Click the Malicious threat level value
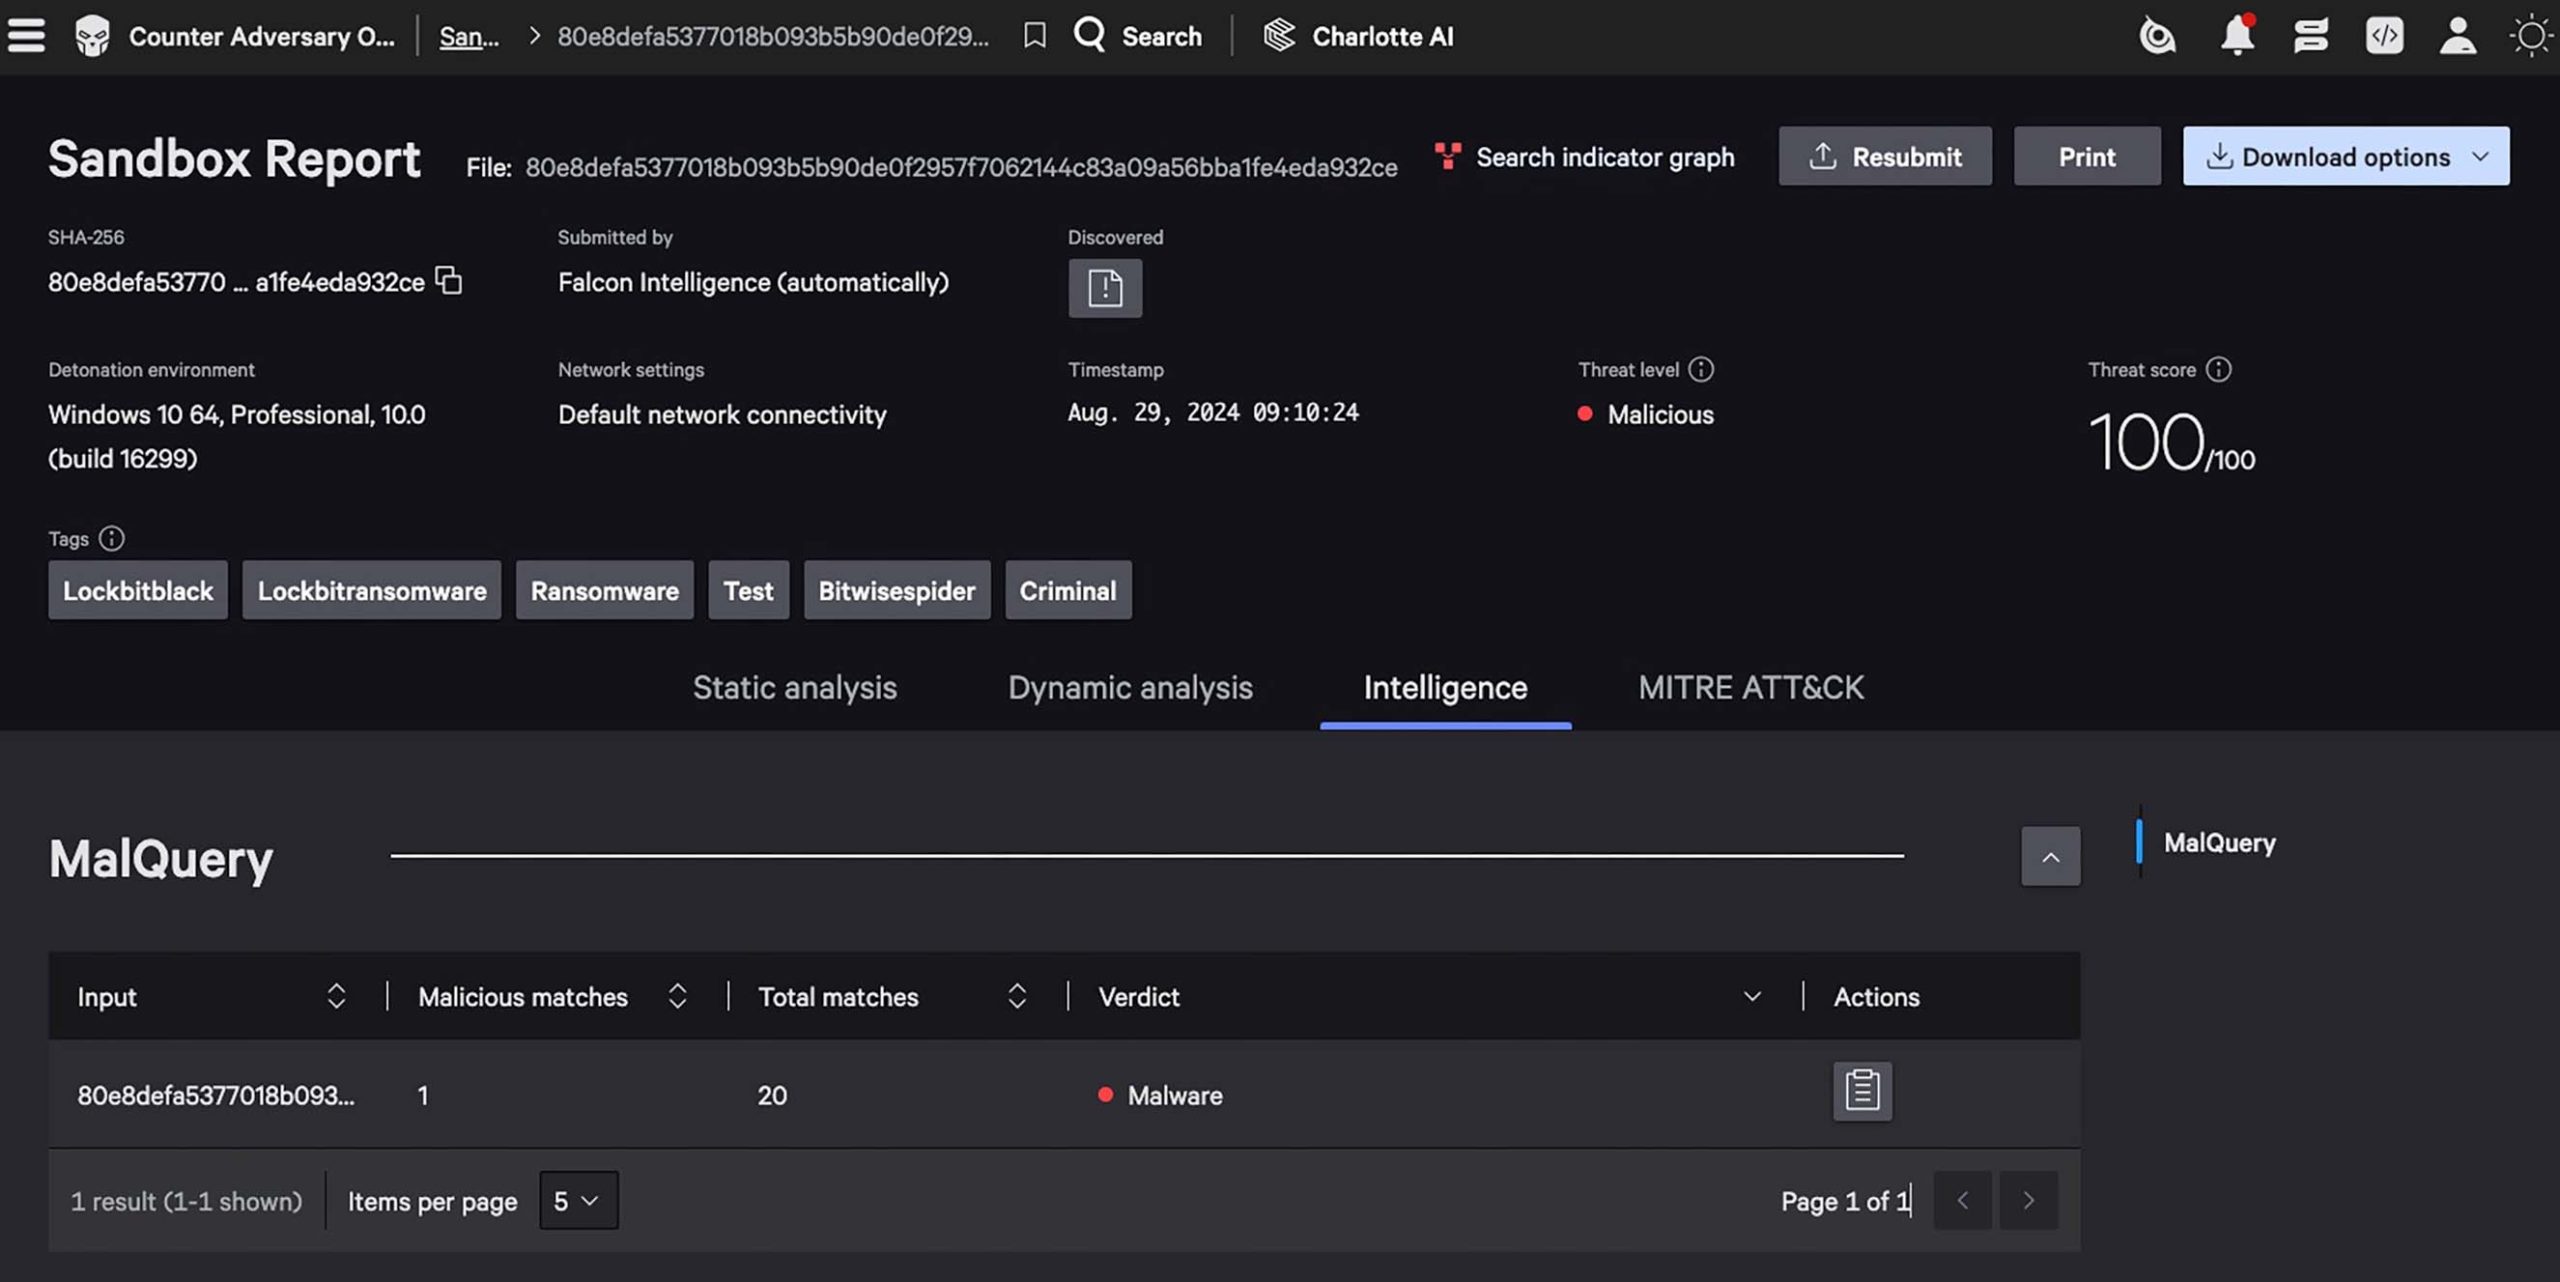Viewport: 2560px width, 1282px height. (x=1660, y=414)
